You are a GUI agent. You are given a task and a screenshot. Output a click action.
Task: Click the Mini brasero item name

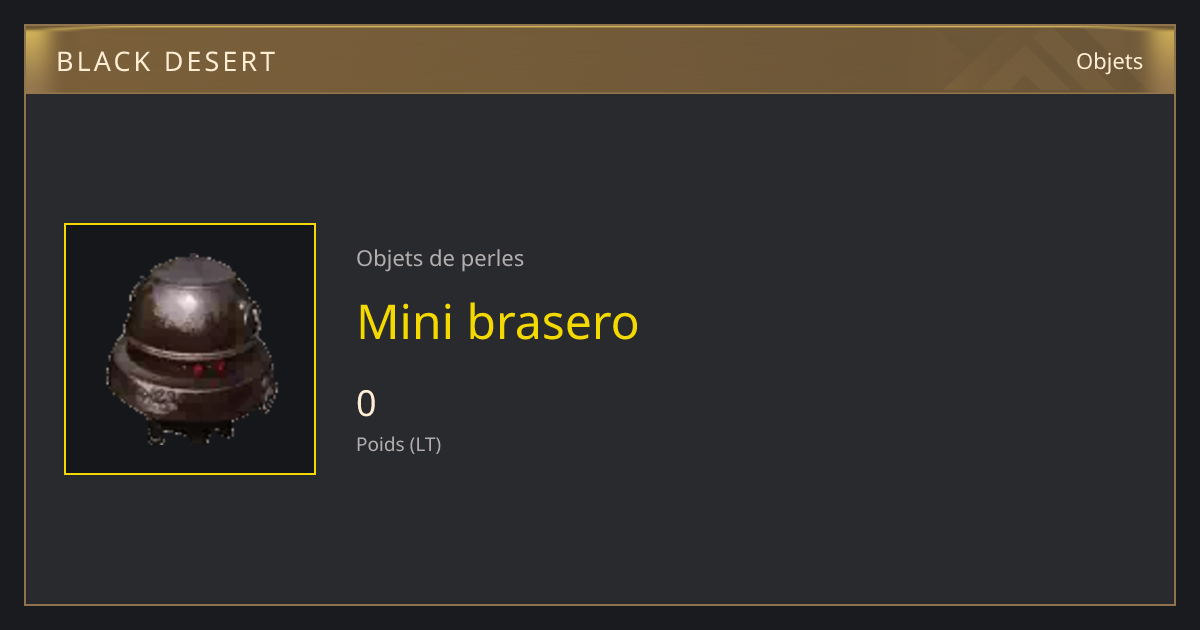click(497, 322)
